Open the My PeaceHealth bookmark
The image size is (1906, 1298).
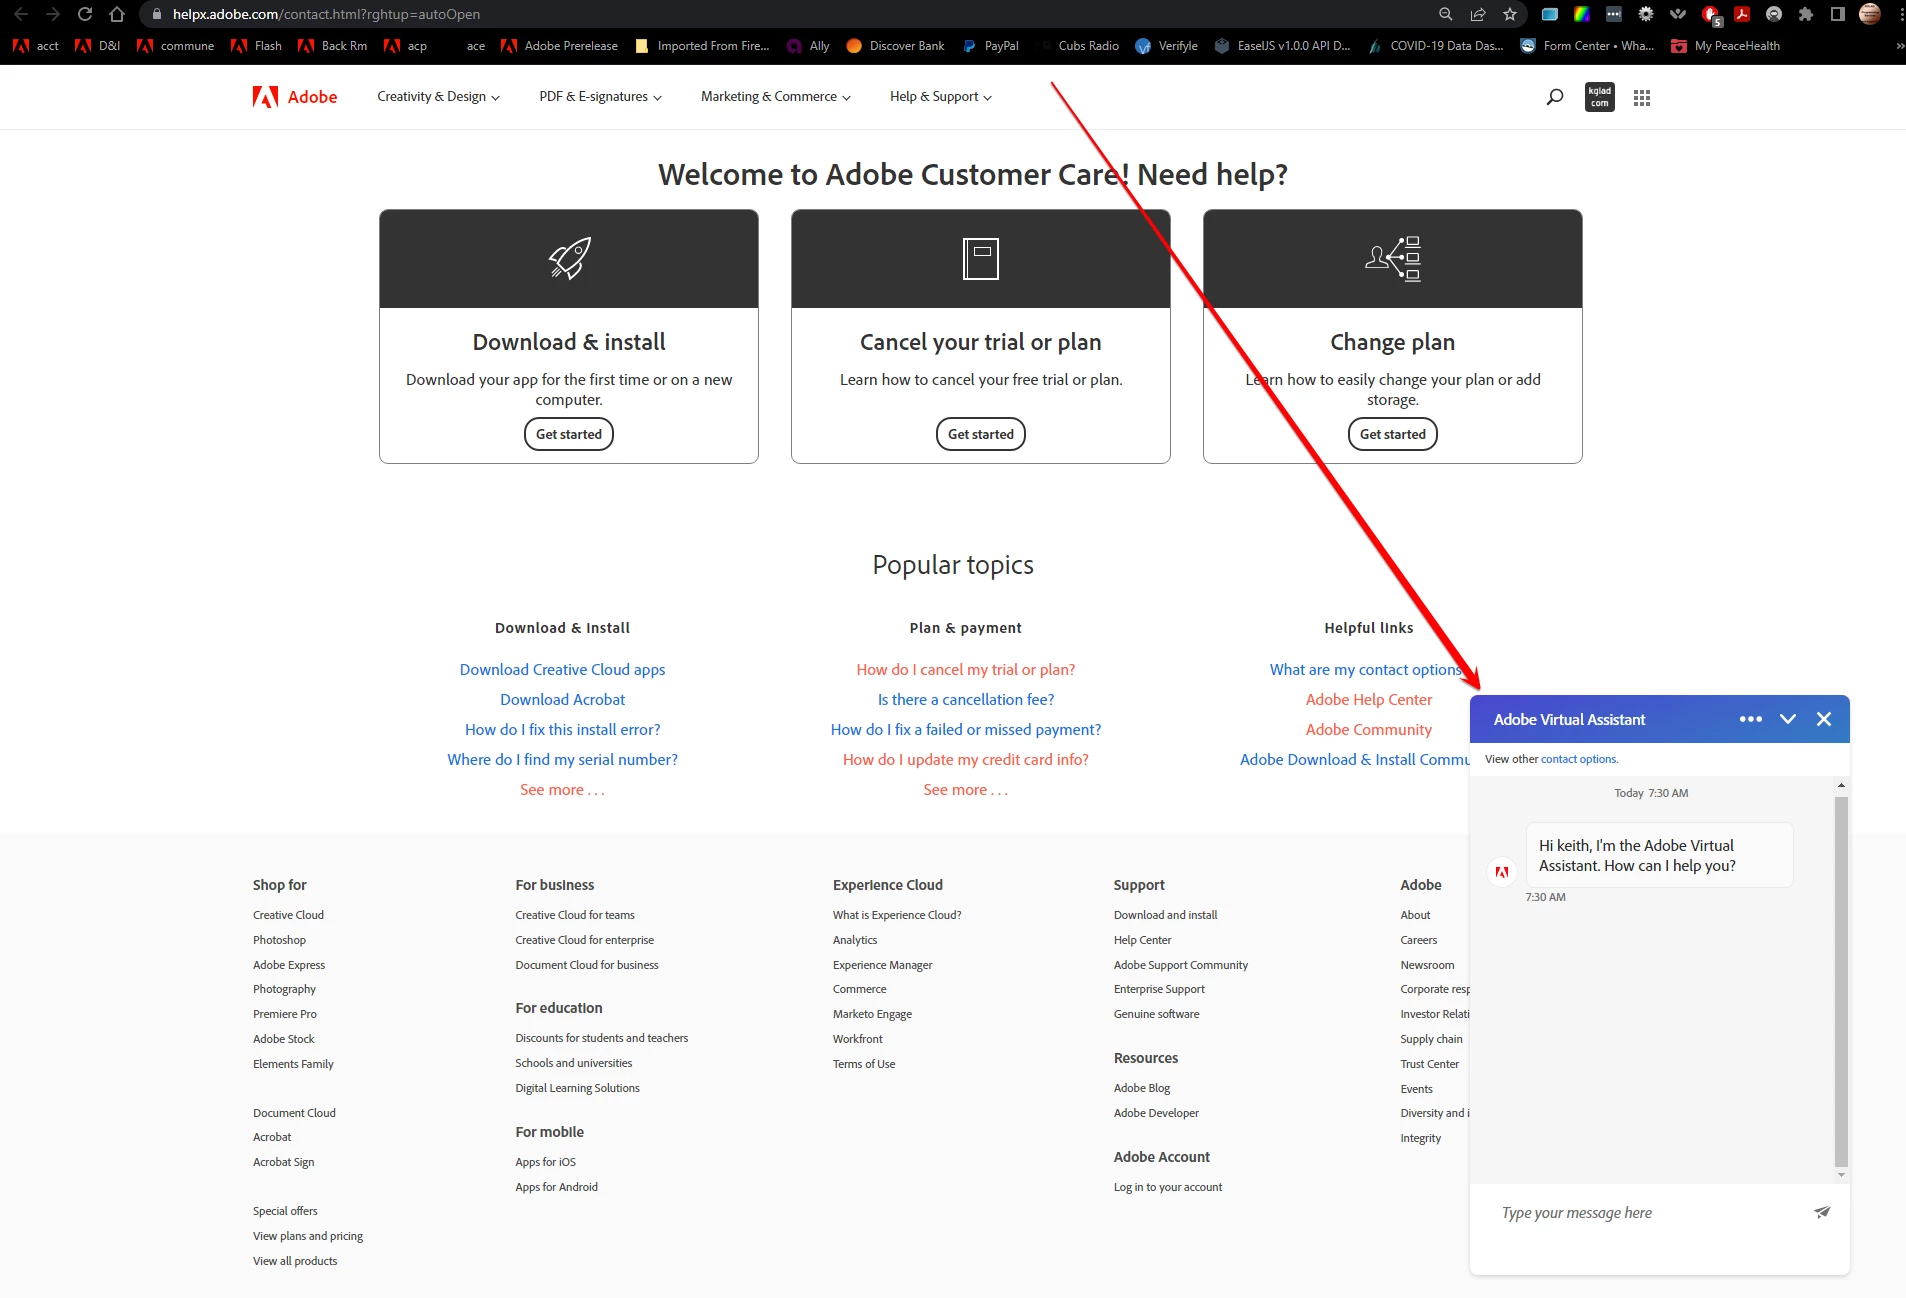coord(1726,46)
